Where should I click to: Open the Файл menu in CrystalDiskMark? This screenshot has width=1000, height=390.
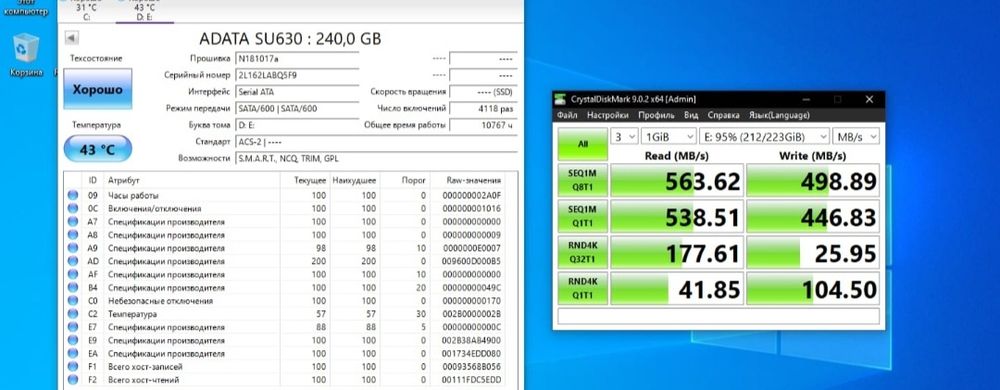[567, 115]
